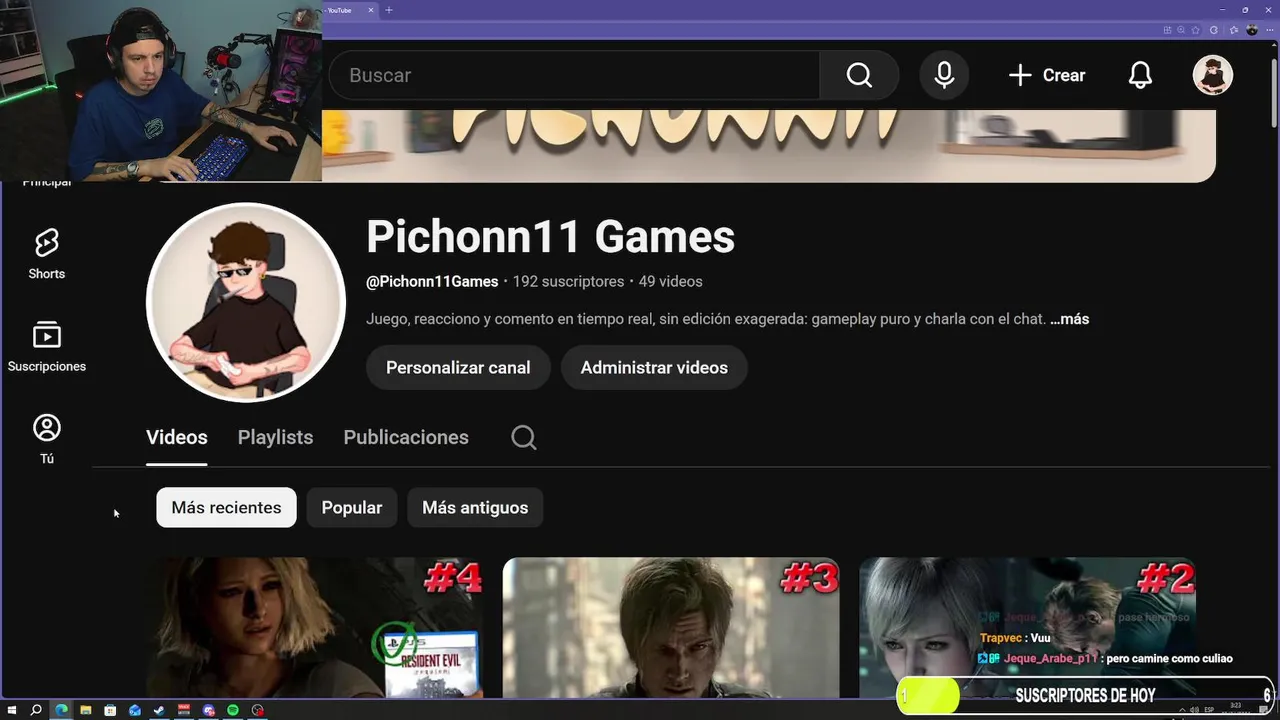The image size is (1280, 720).
Task: Click Personalizar canal button
Action: pyautogui.click(x=458, y=367)
